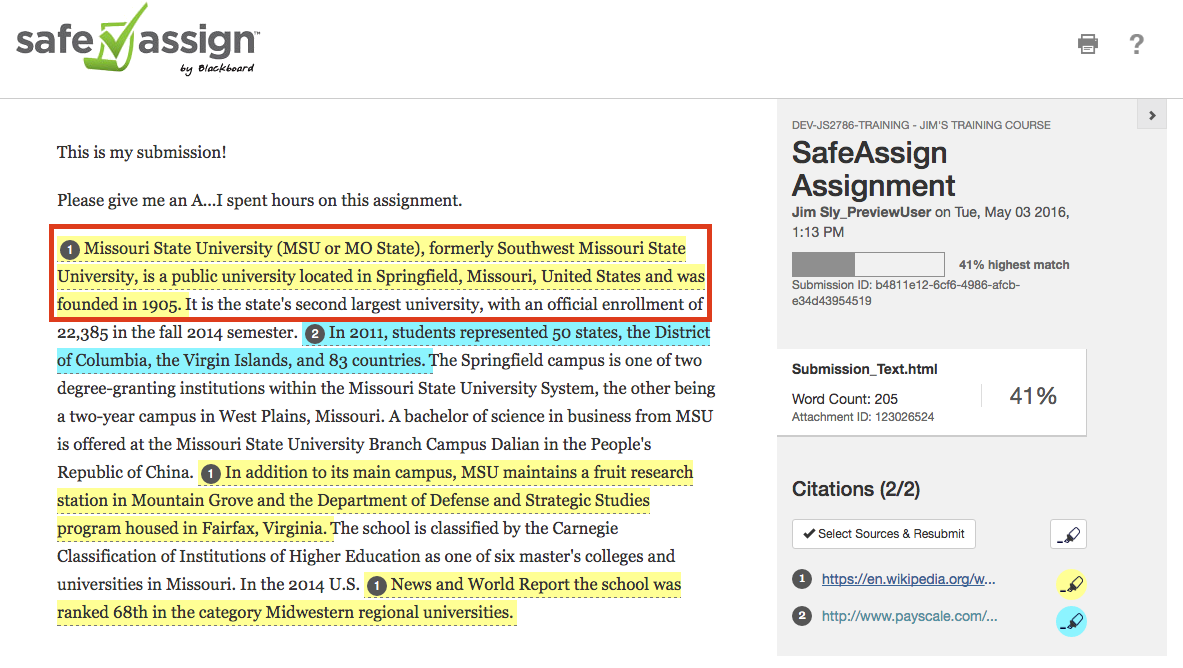Open the en.wikipedia.org citation link
This screenshot has width=1183, height=668.
tap(908, 579)
